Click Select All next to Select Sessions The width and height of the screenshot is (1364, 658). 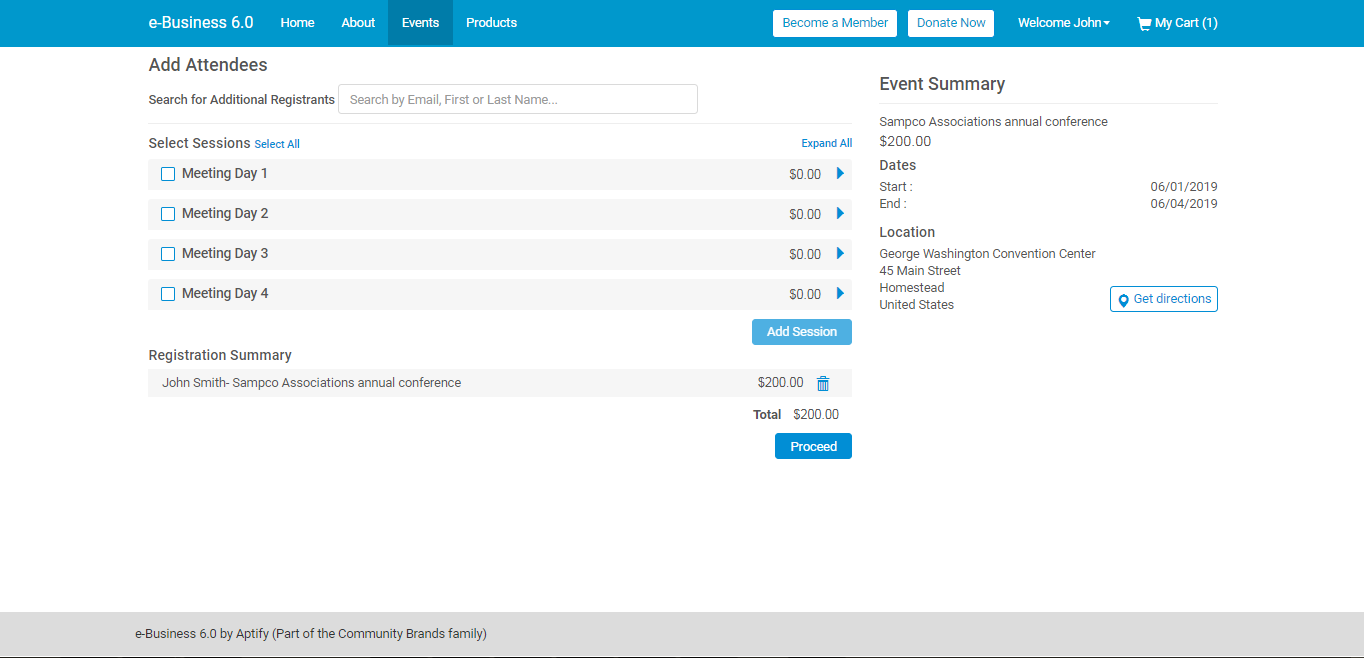pyautogui.click(x=277, y=143)
